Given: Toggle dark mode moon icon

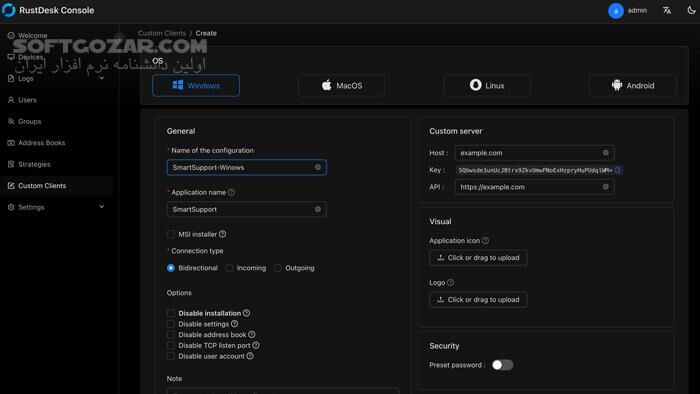Looking at the screenshot, I should tap(691, 10).
